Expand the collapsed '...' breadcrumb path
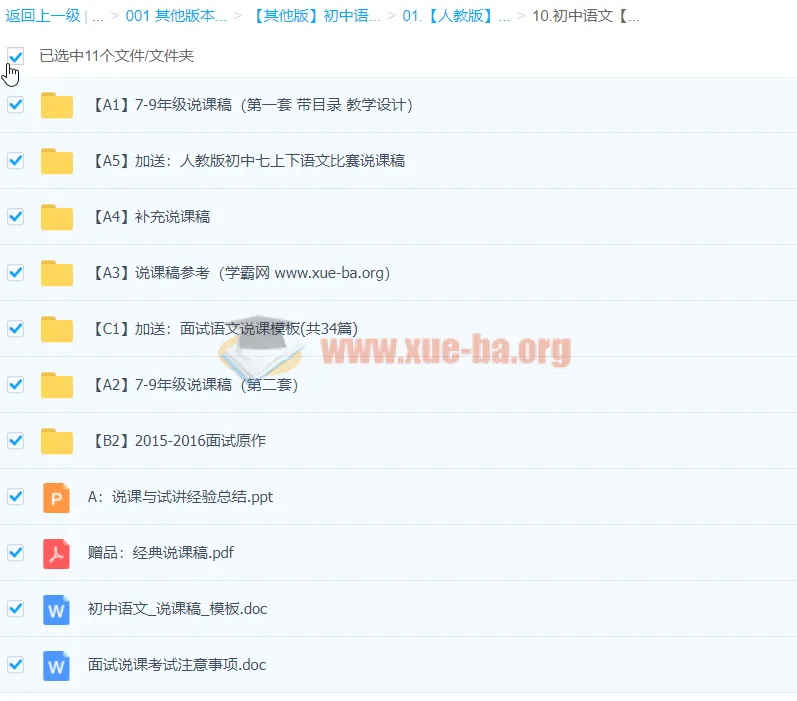The height and width of the screenshot is (701, 797). tap(97, 16)
